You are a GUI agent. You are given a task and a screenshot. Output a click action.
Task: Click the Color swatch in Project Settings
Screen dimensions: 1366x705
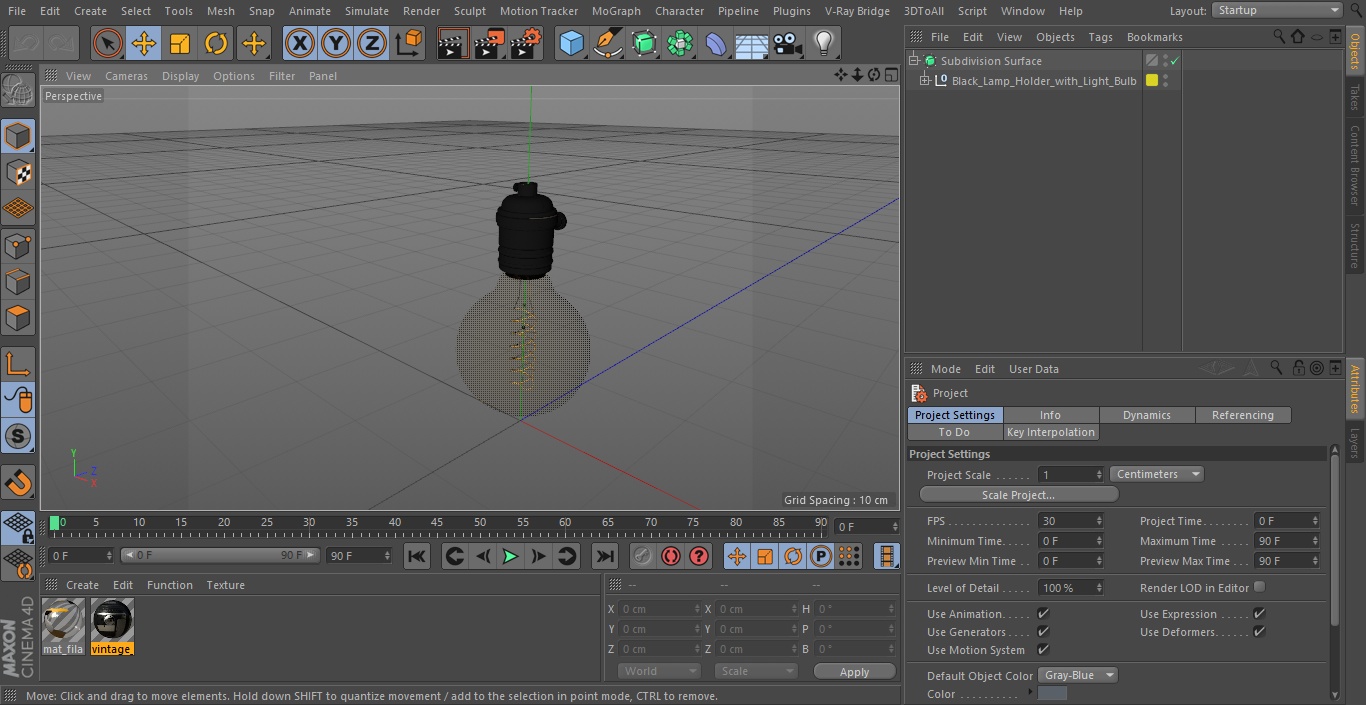click(x=1053, y=693)
